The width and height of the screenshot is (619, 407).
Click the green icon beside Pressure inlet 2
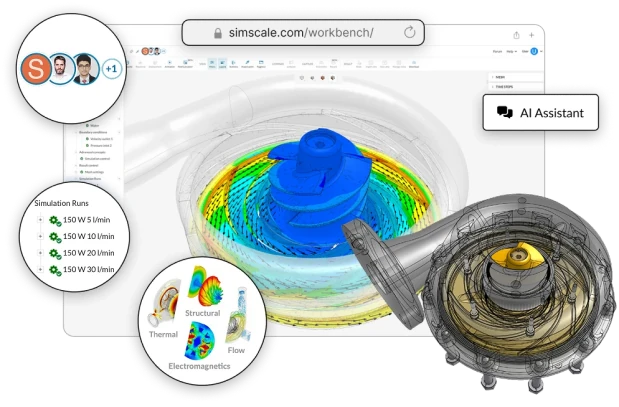87,145
